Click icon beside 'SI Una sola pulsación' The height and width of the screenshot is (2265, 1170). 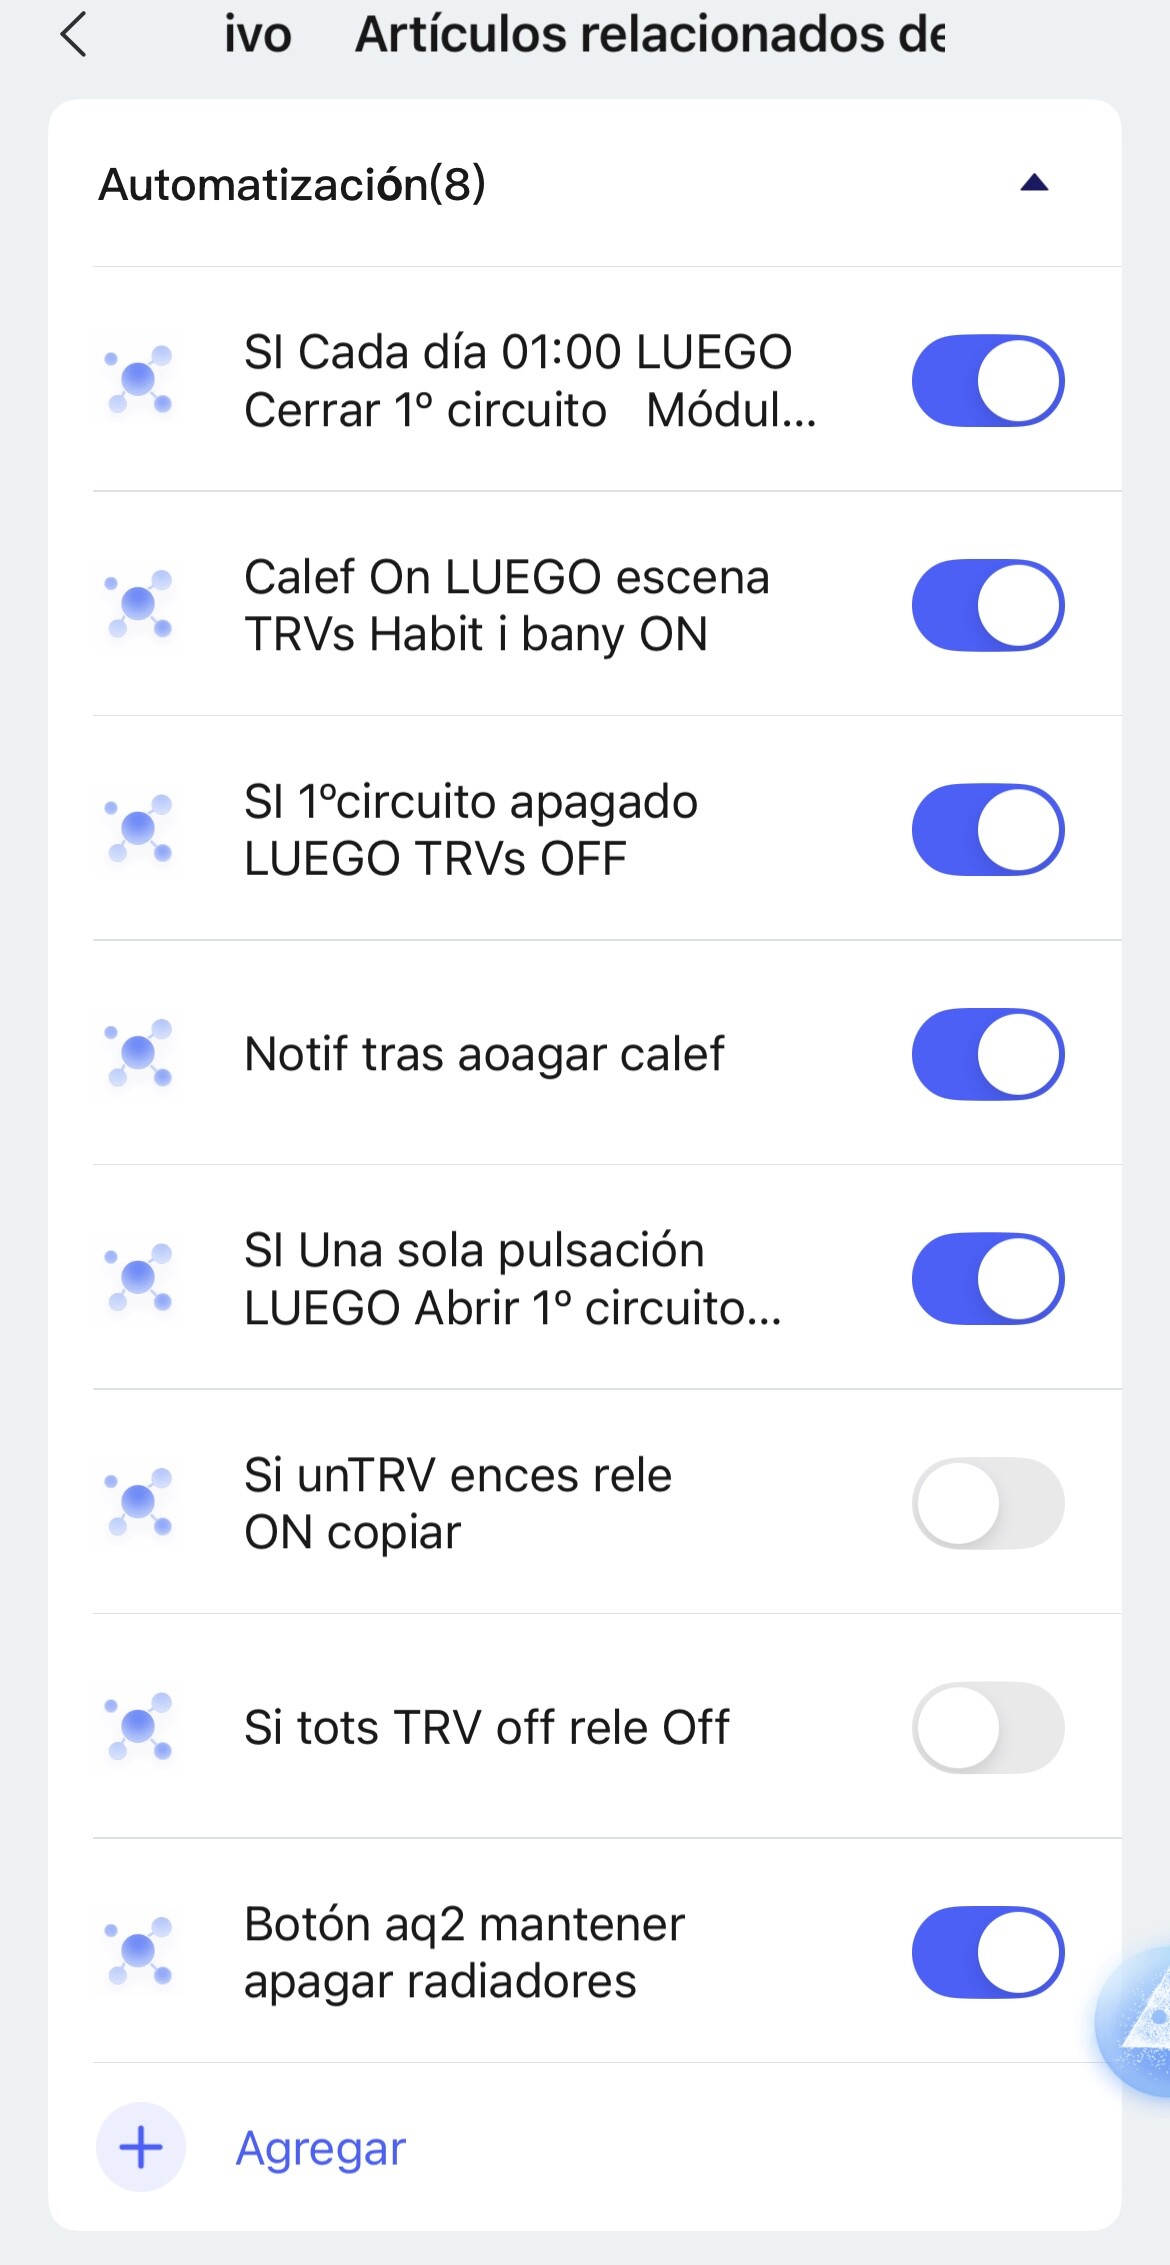tap(139, 1278)
